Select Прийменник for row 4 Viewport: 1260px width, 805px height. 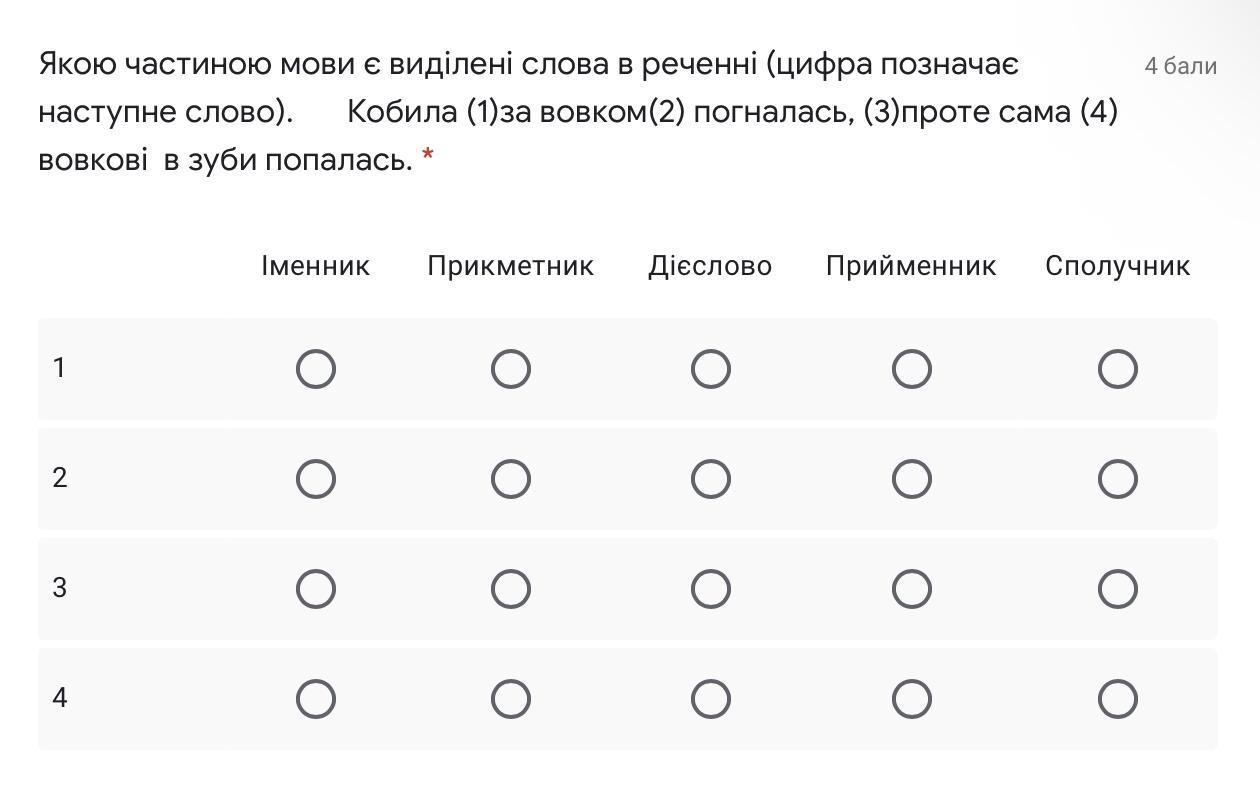click(x=911, y=699)
